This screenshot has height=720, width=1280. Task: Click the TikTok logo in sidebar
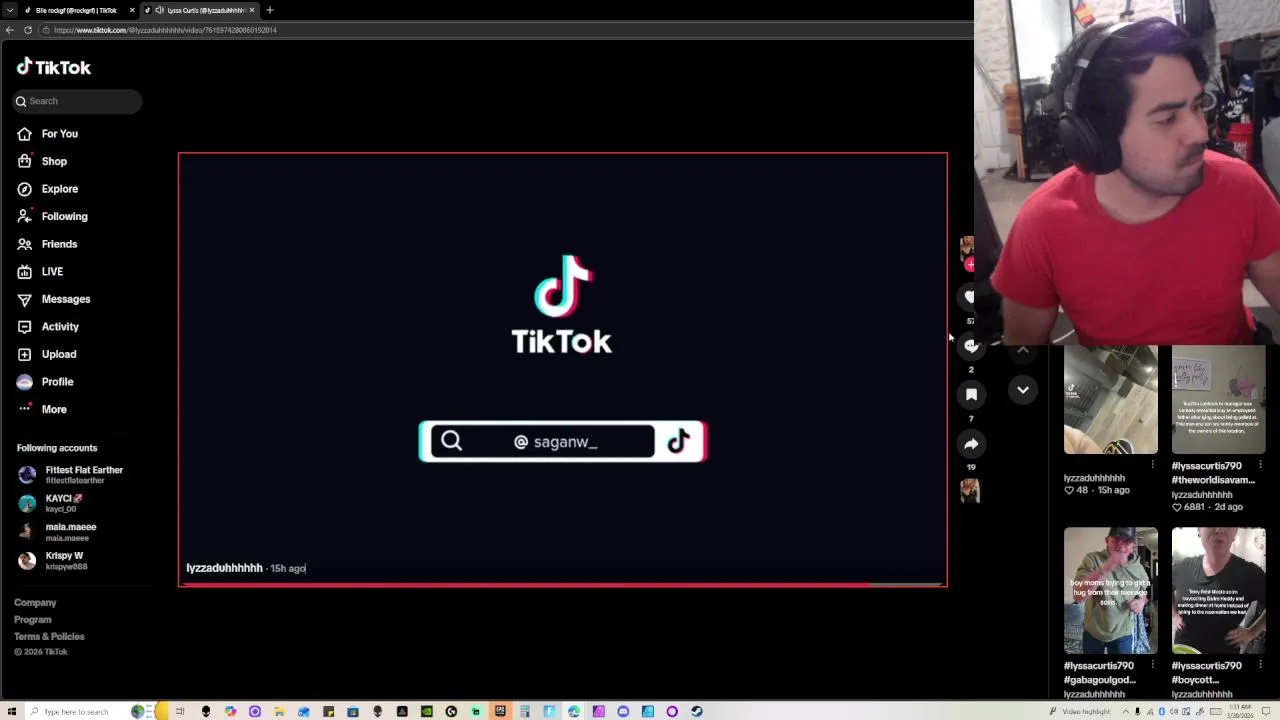pos(54,67)
